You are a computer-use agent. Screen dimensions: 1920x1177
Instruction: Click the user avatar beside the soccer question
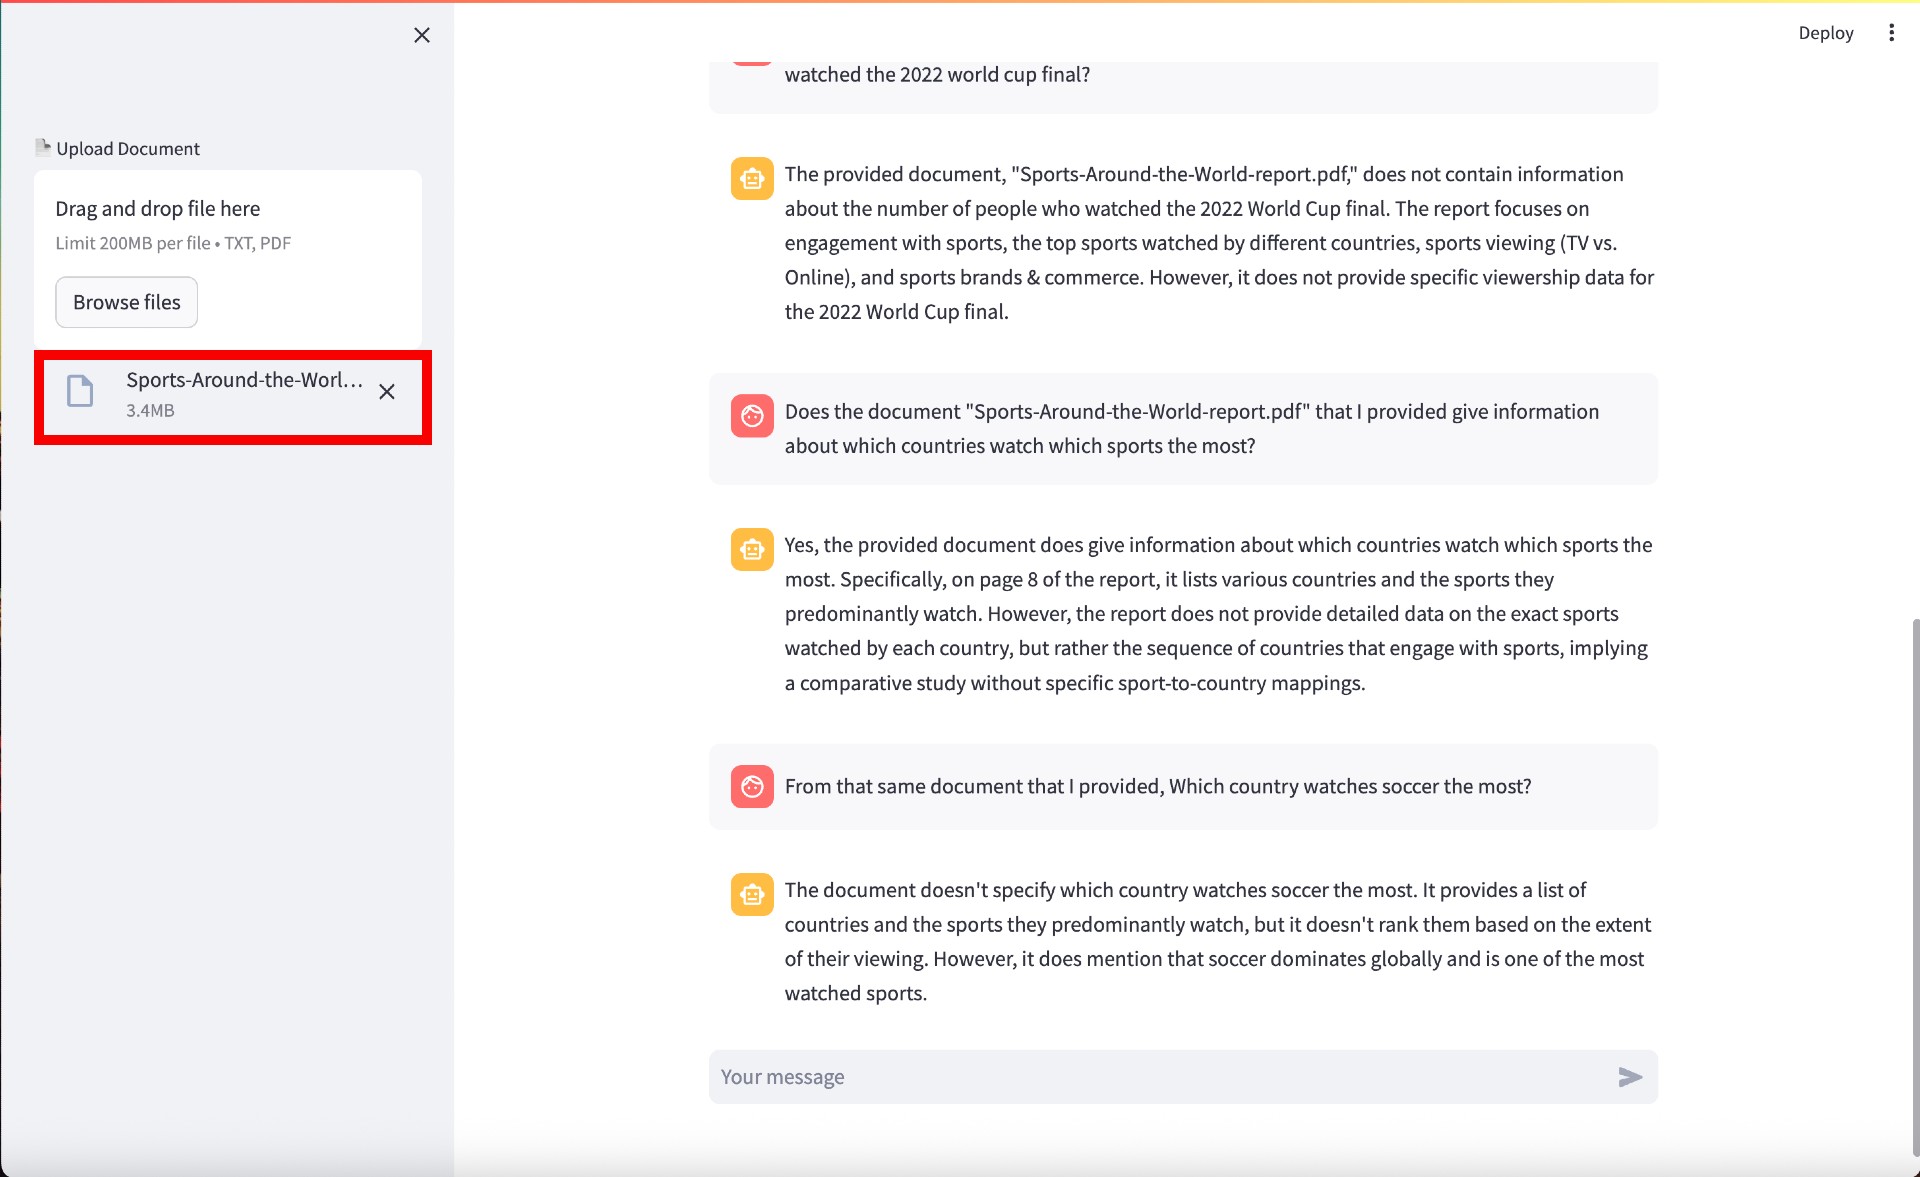(752, 786)
